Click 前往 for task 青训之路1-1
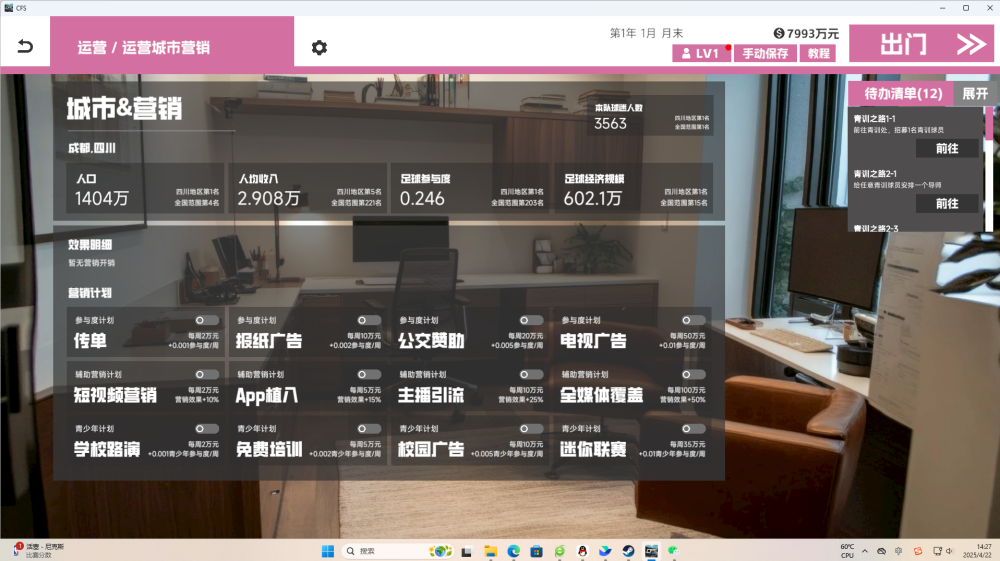This screenshot has height=561, width=1000. tap(946, 148)
